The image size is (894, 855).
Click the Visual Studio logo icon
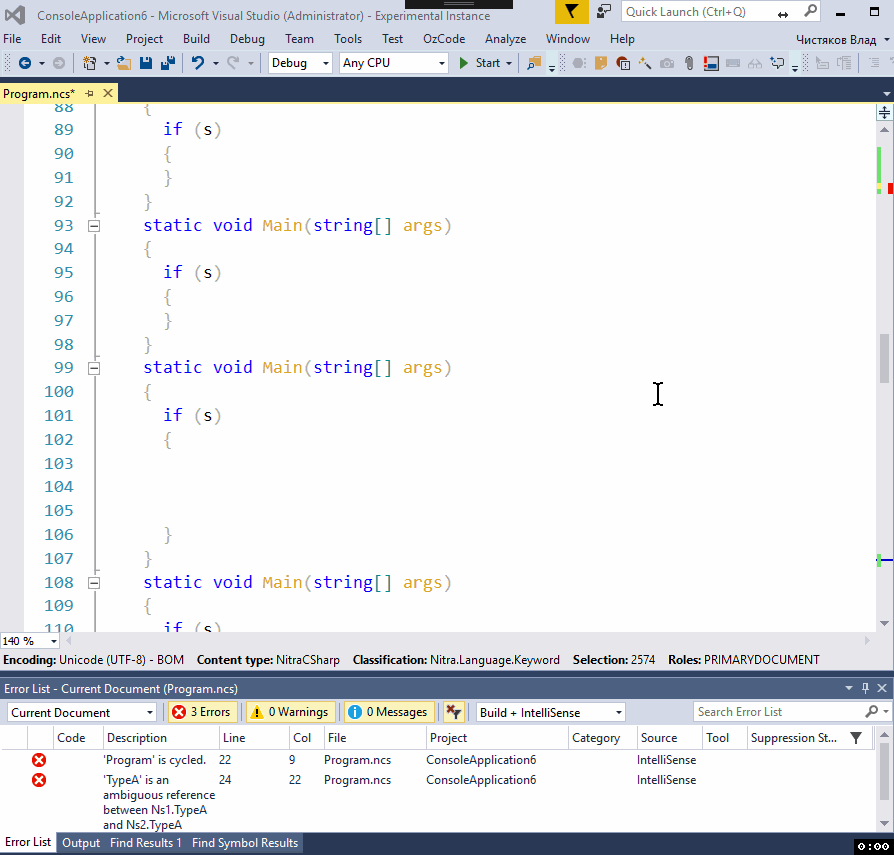15,15
